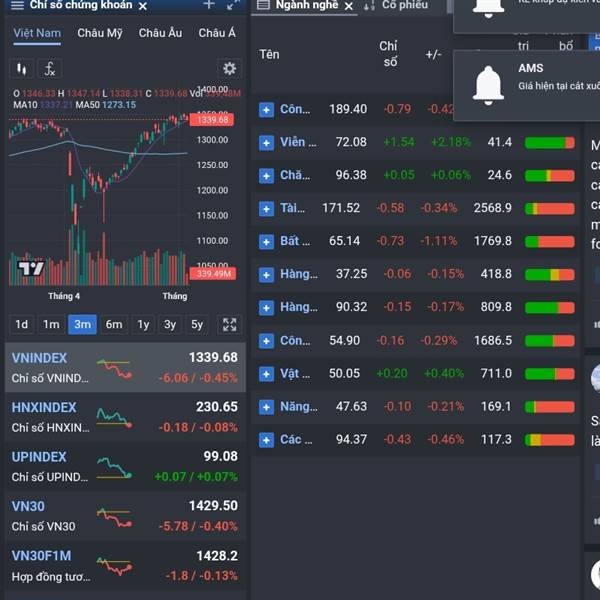Set chart range to 6m
This screenshot has width=600, height=600.
(114, 324)
